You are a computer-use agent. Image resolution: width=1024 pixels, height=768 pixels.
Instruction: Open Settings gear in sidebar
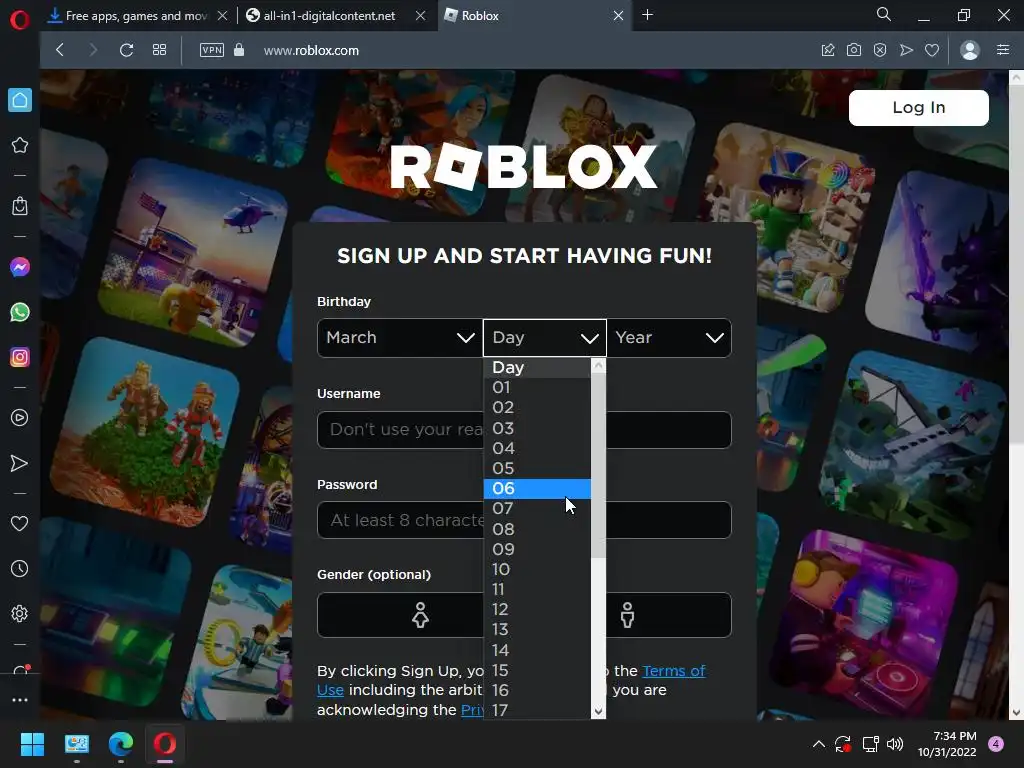coord(20,614)
